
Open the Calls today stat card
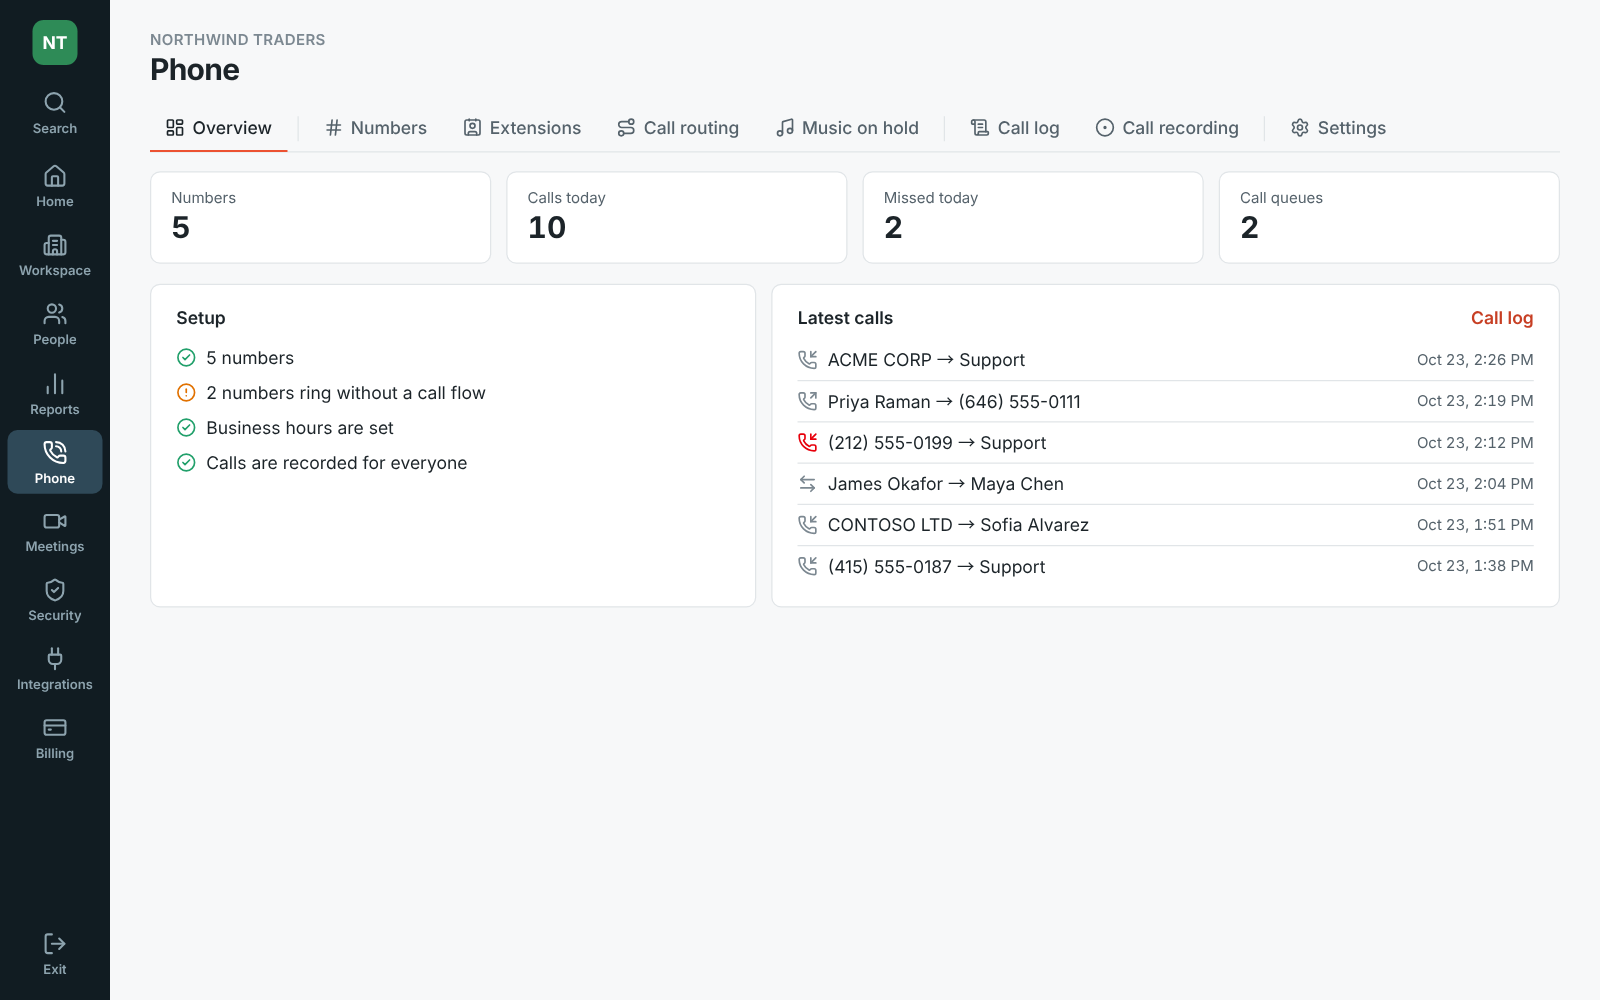[677, 218]
